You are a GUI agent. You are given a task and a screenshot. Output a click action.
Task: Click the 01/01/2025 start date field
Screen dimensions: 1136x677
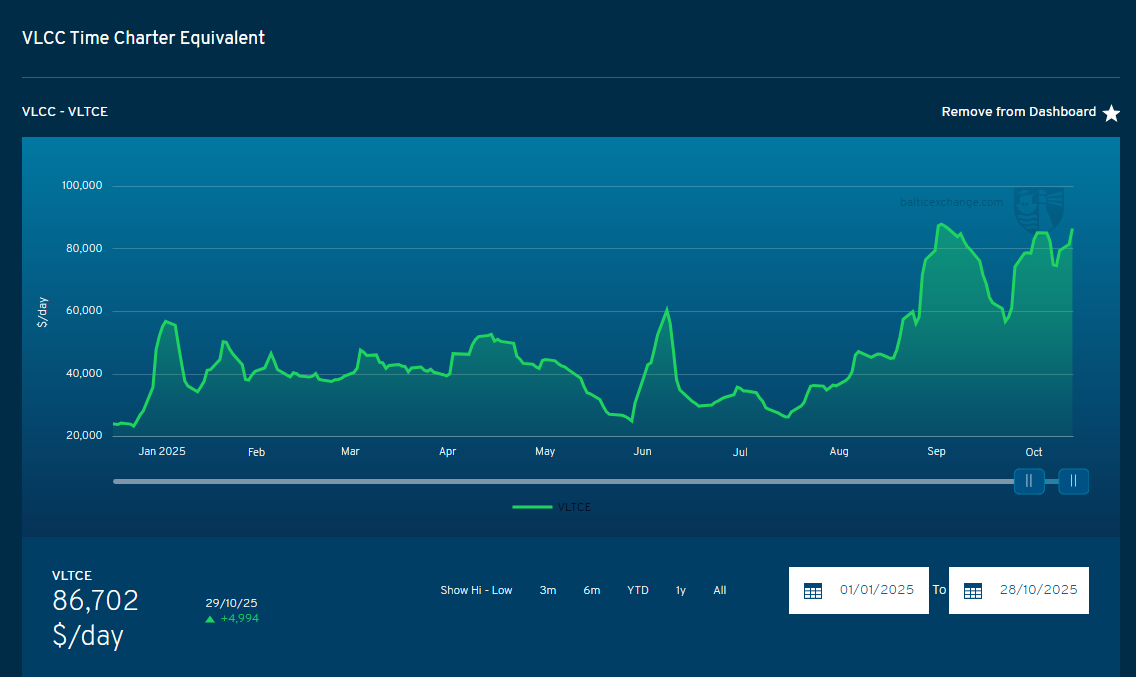pyautogui.click(x=877, y=590)
